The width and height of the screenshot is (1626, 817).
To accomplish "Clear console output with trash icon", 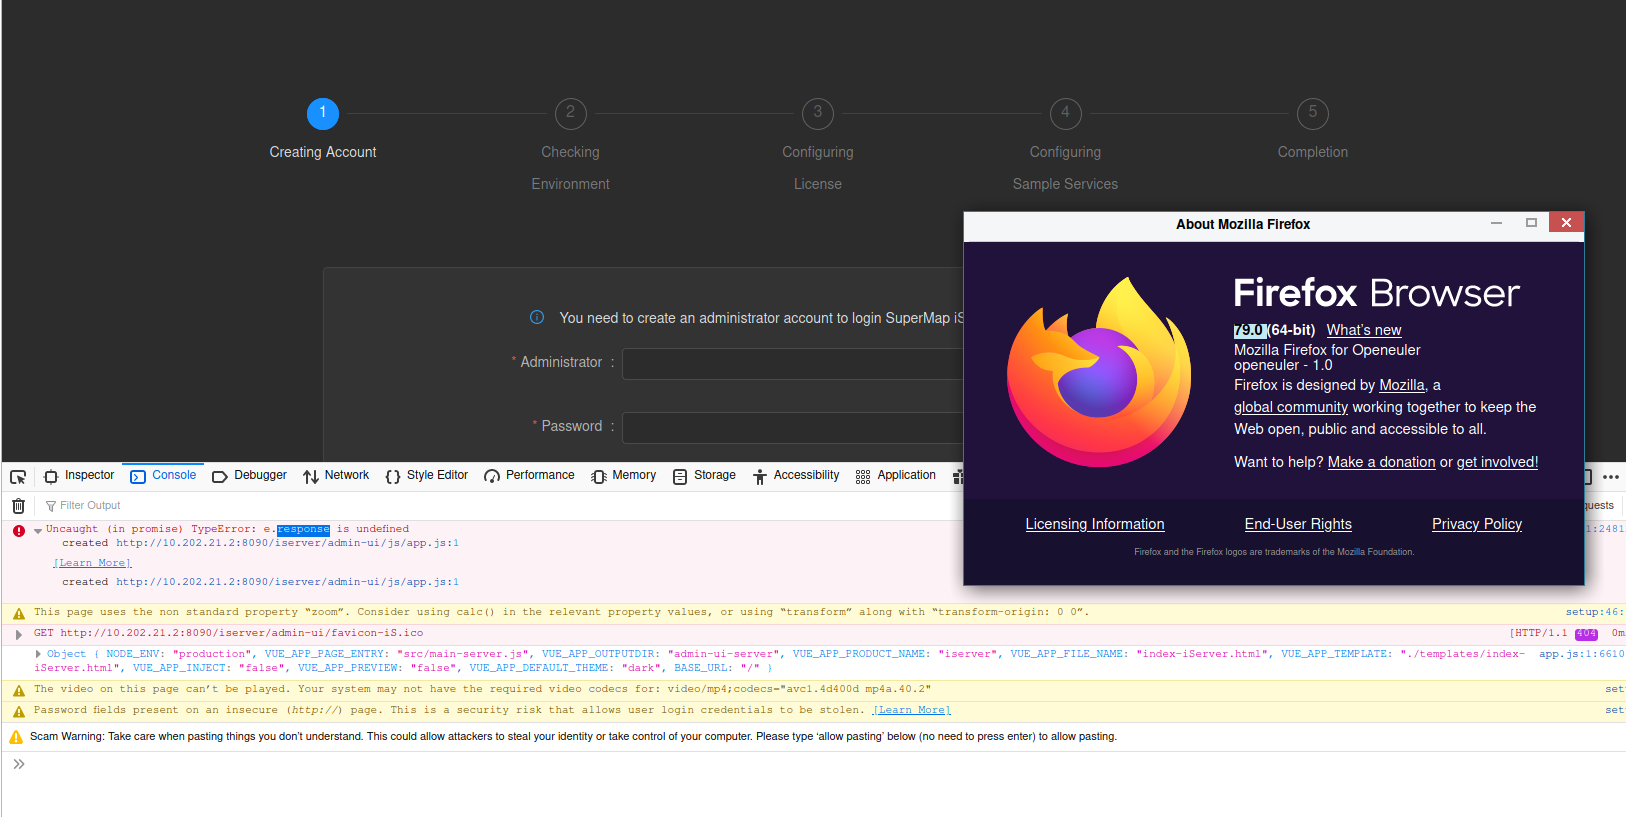I will [x=18, y=506].
